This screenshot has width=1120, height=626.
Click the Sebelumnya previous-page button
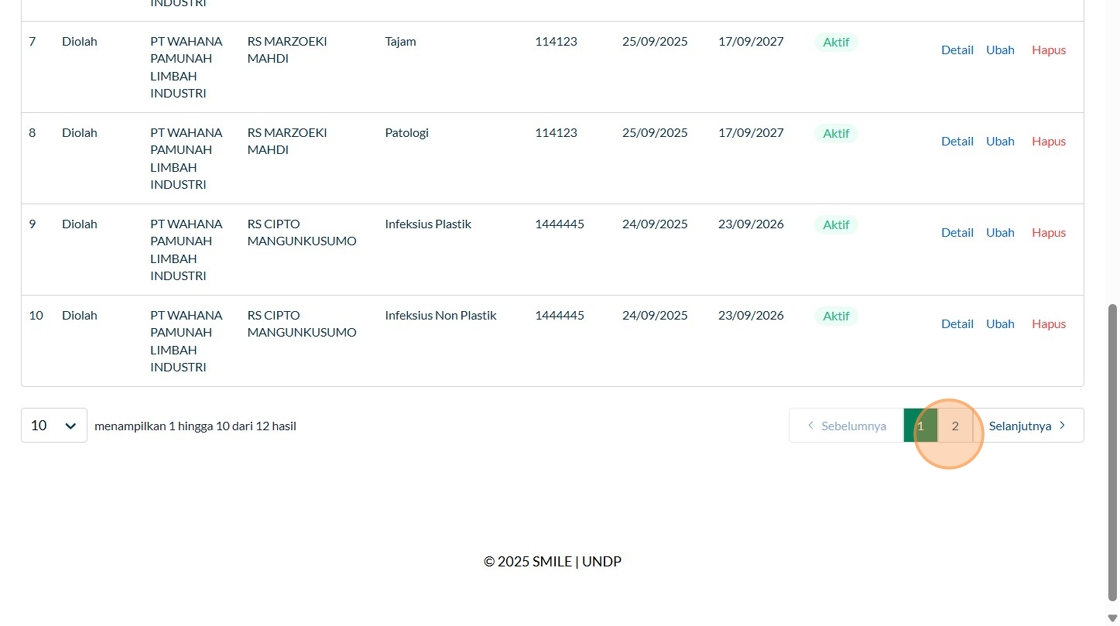point(853,425)
